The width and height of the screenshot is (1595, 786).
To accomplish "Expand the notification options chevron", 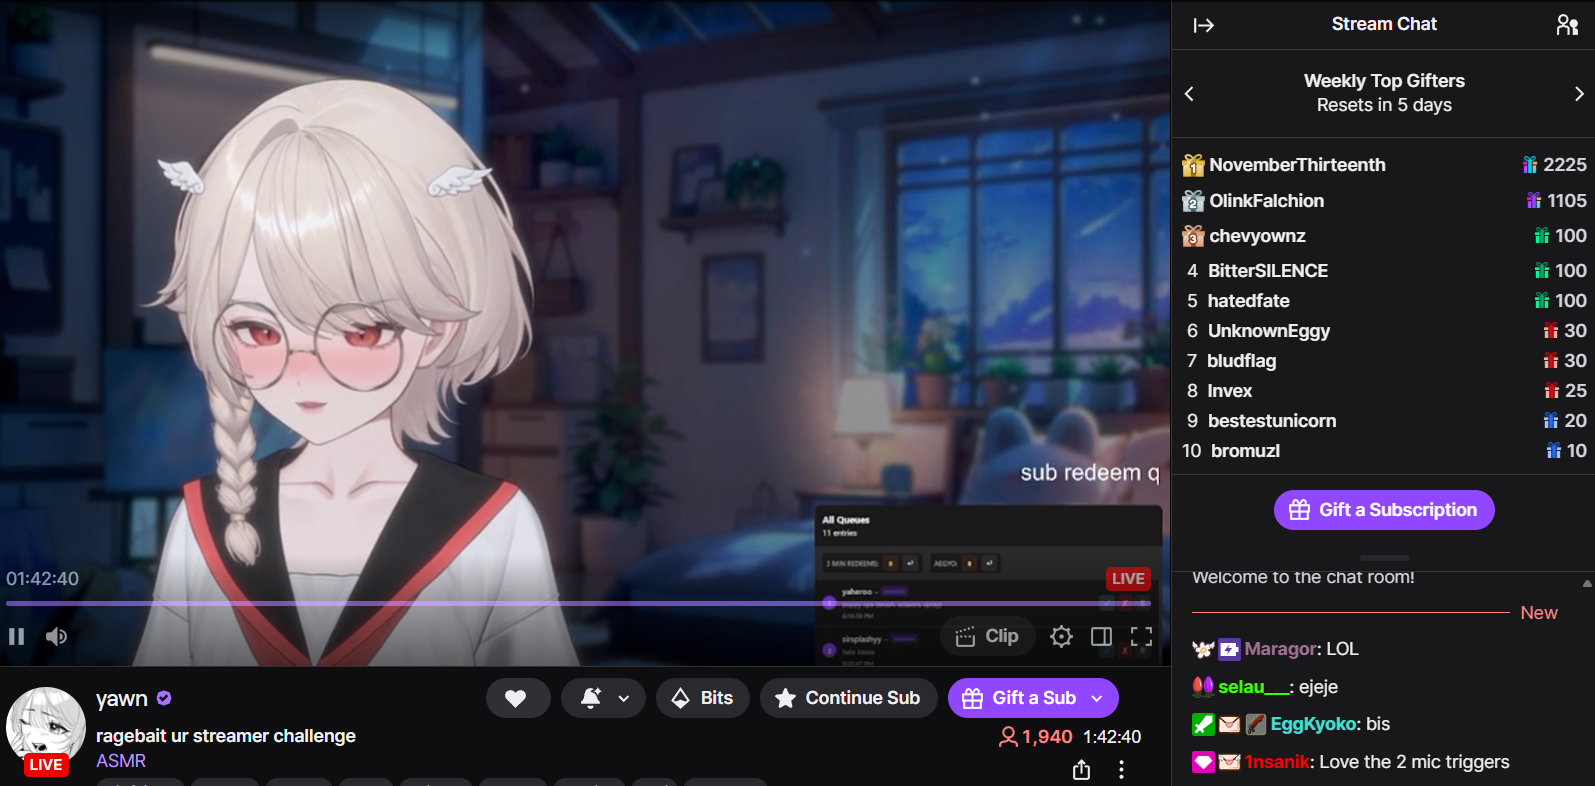I will click(624, 699).
